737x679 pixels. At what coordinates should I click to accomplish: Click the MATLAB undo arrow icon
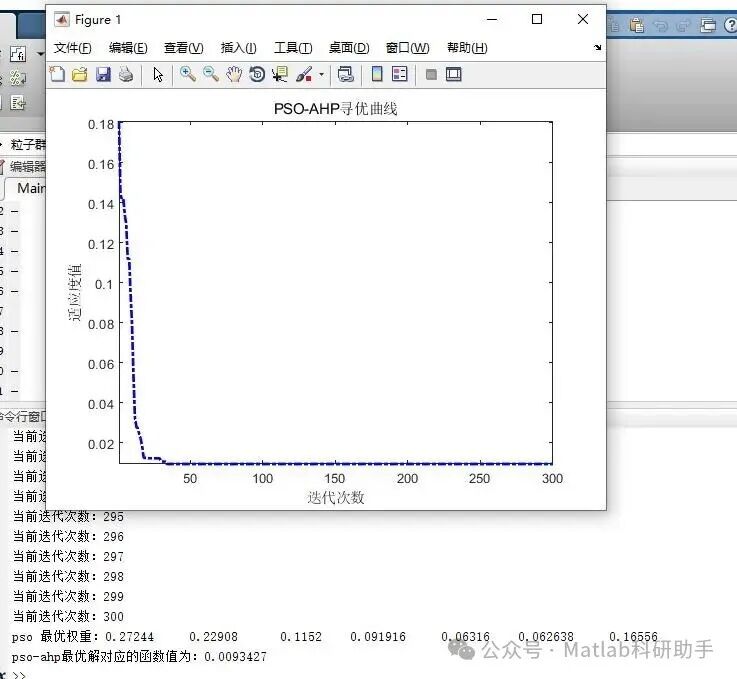click(661, 25)
